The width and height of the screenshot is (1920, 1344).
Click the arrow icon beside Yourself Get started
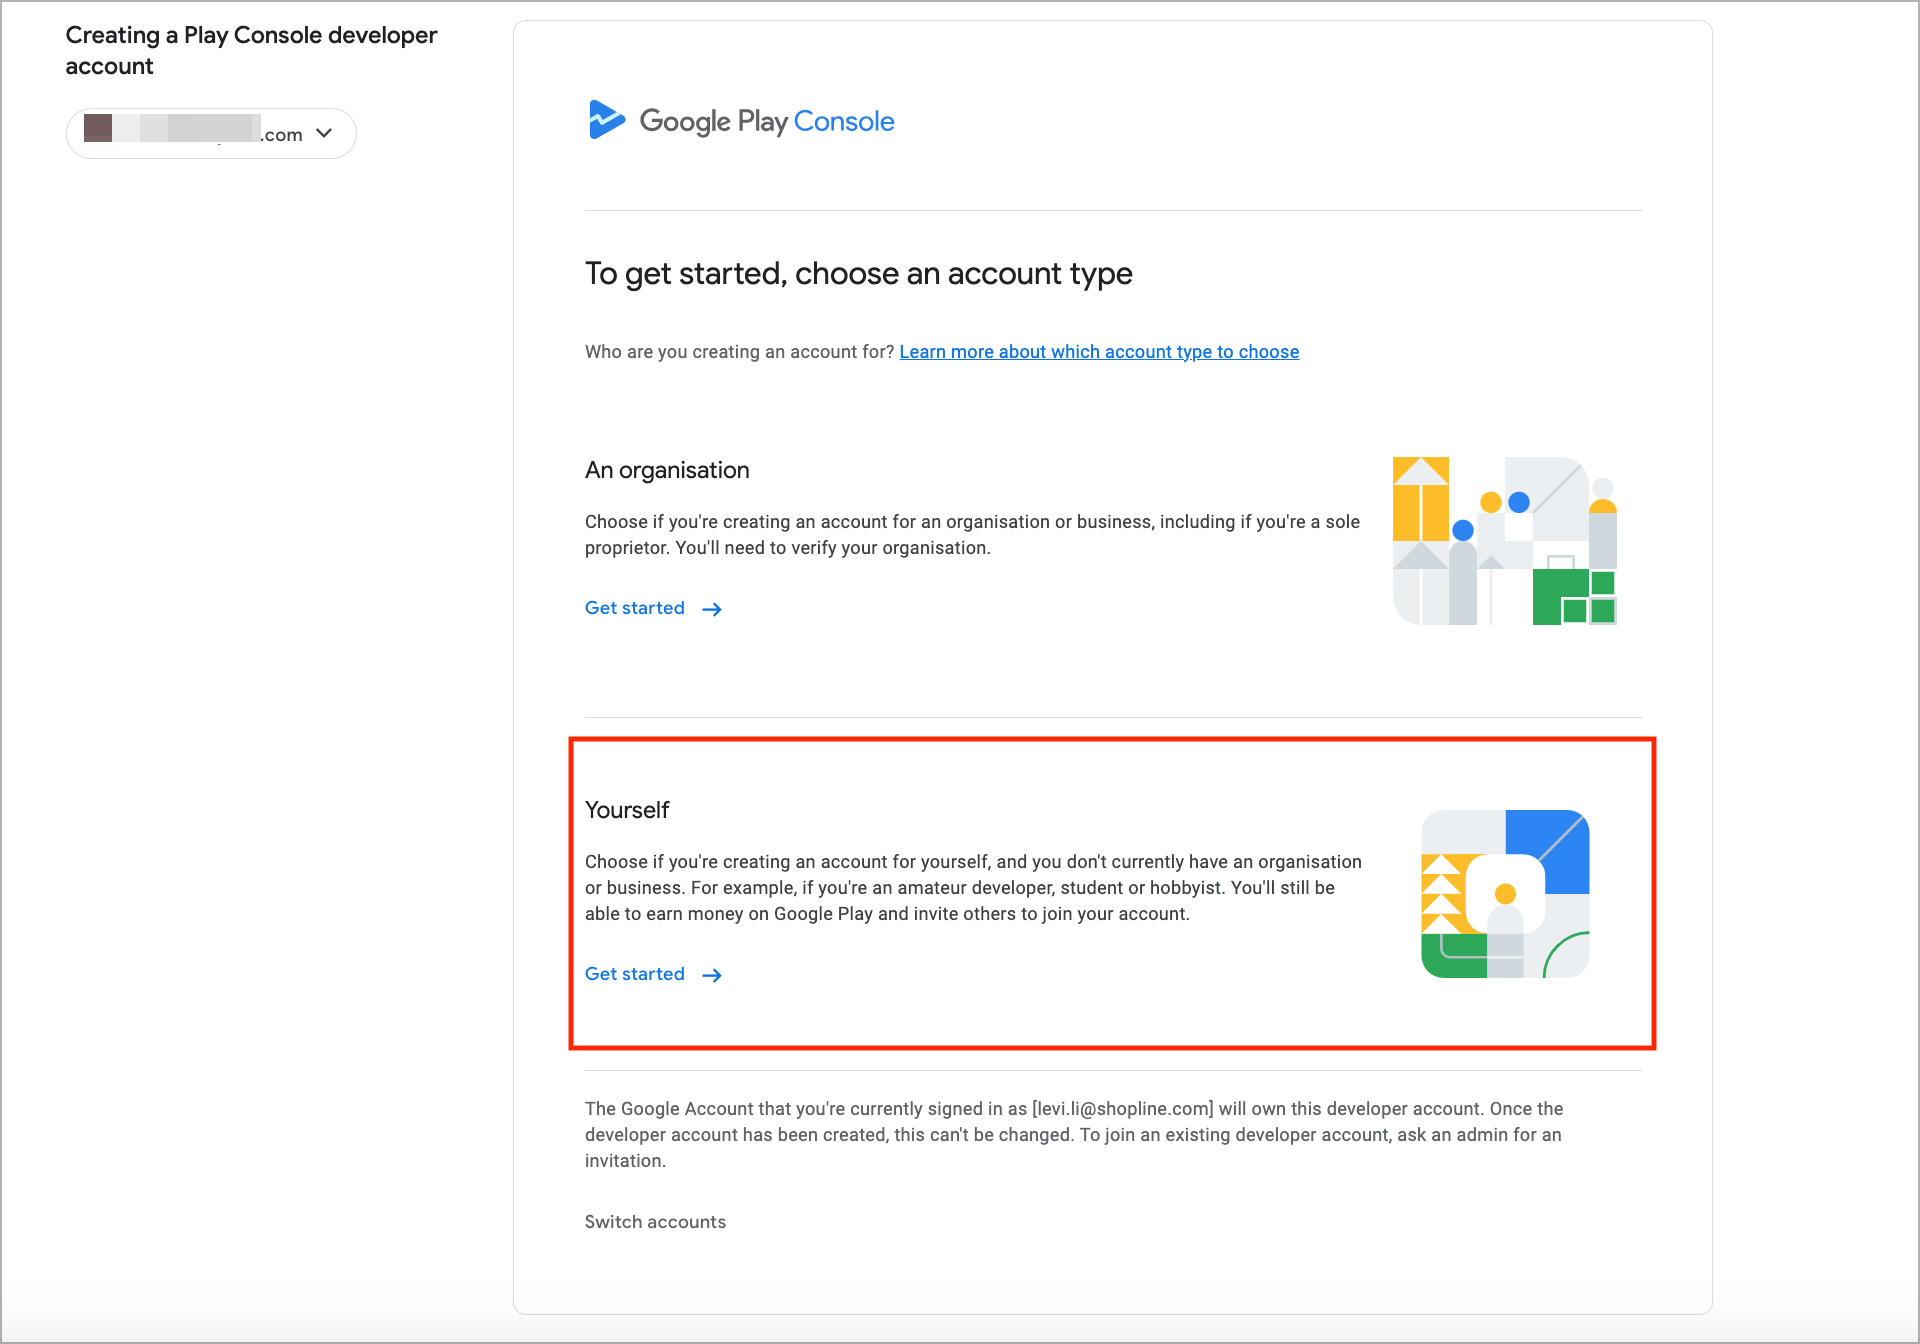(712, 975)
